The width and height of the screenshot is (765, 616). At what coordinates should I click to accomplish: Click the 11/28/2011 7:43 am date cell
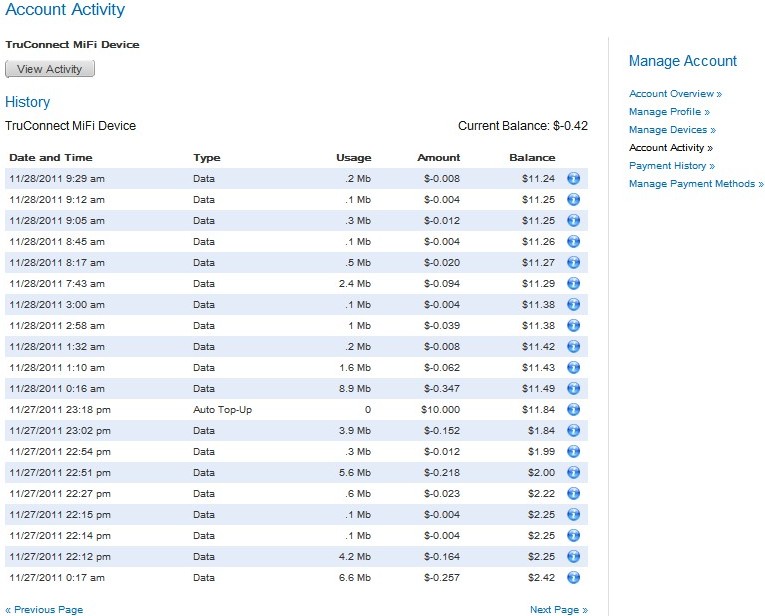(57, 284)
